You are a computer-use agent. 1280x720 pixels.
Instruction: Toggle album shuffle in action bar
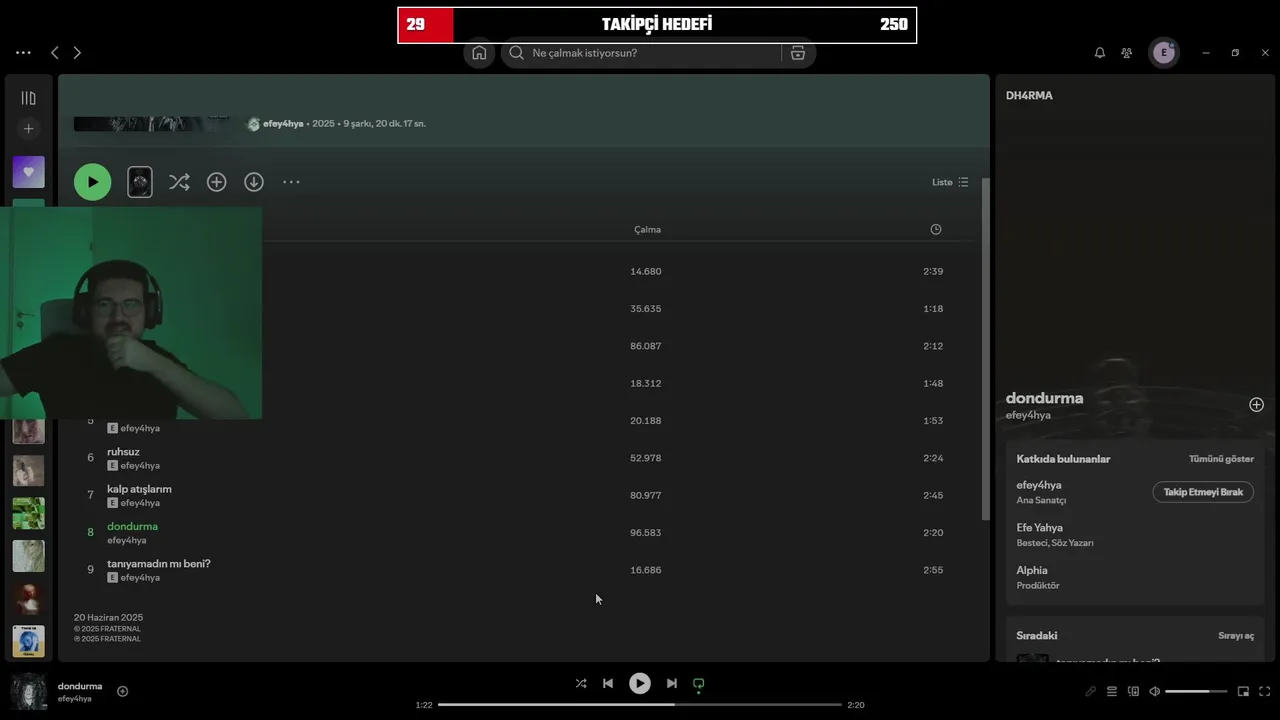point(179,182)
